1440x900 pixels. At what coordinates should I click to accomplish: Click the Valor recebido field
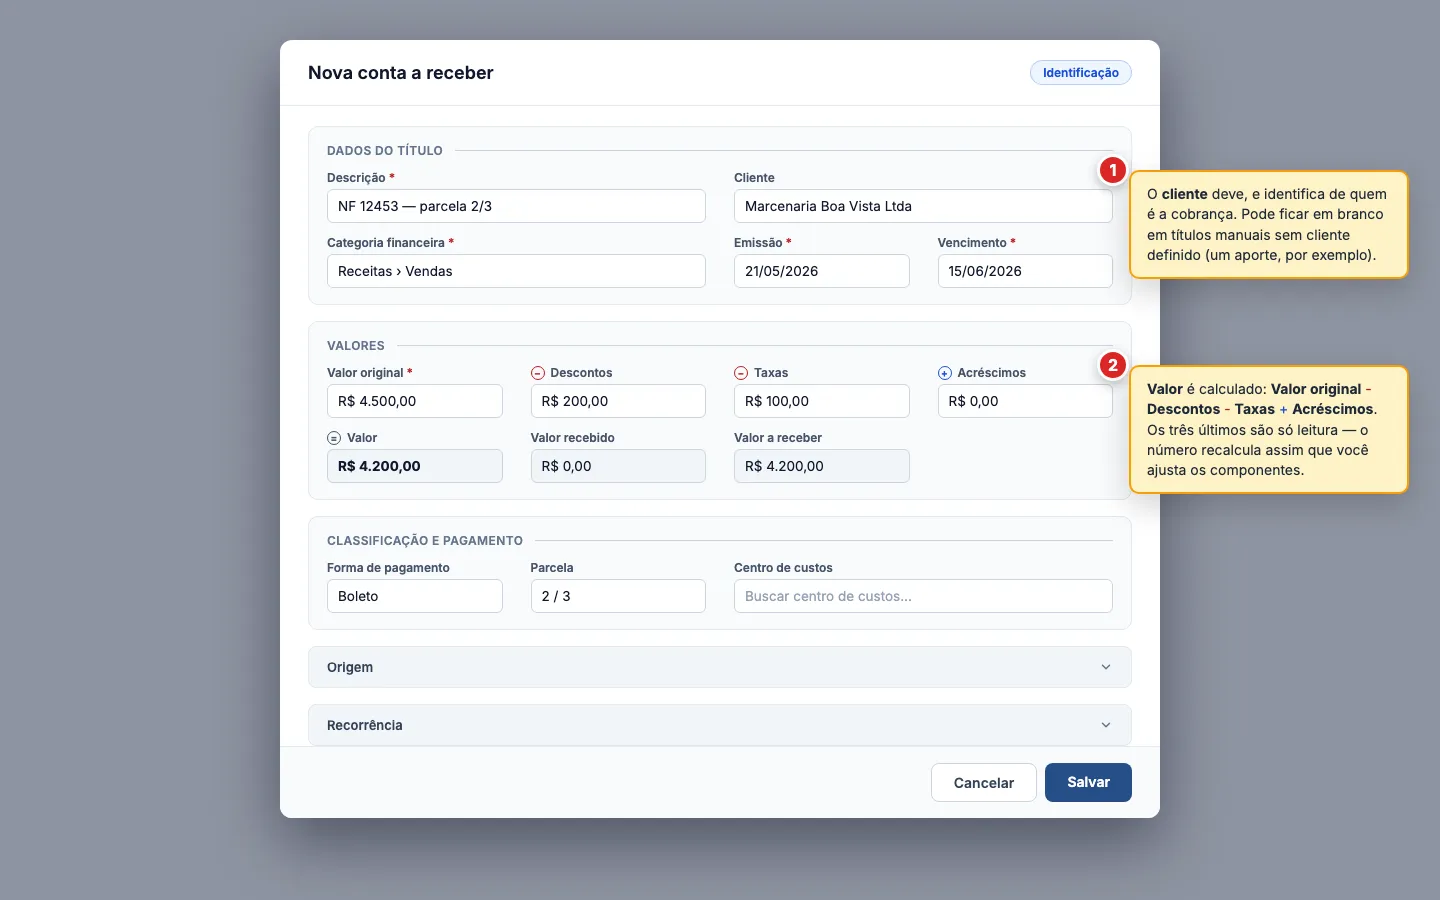coord(618,466)
